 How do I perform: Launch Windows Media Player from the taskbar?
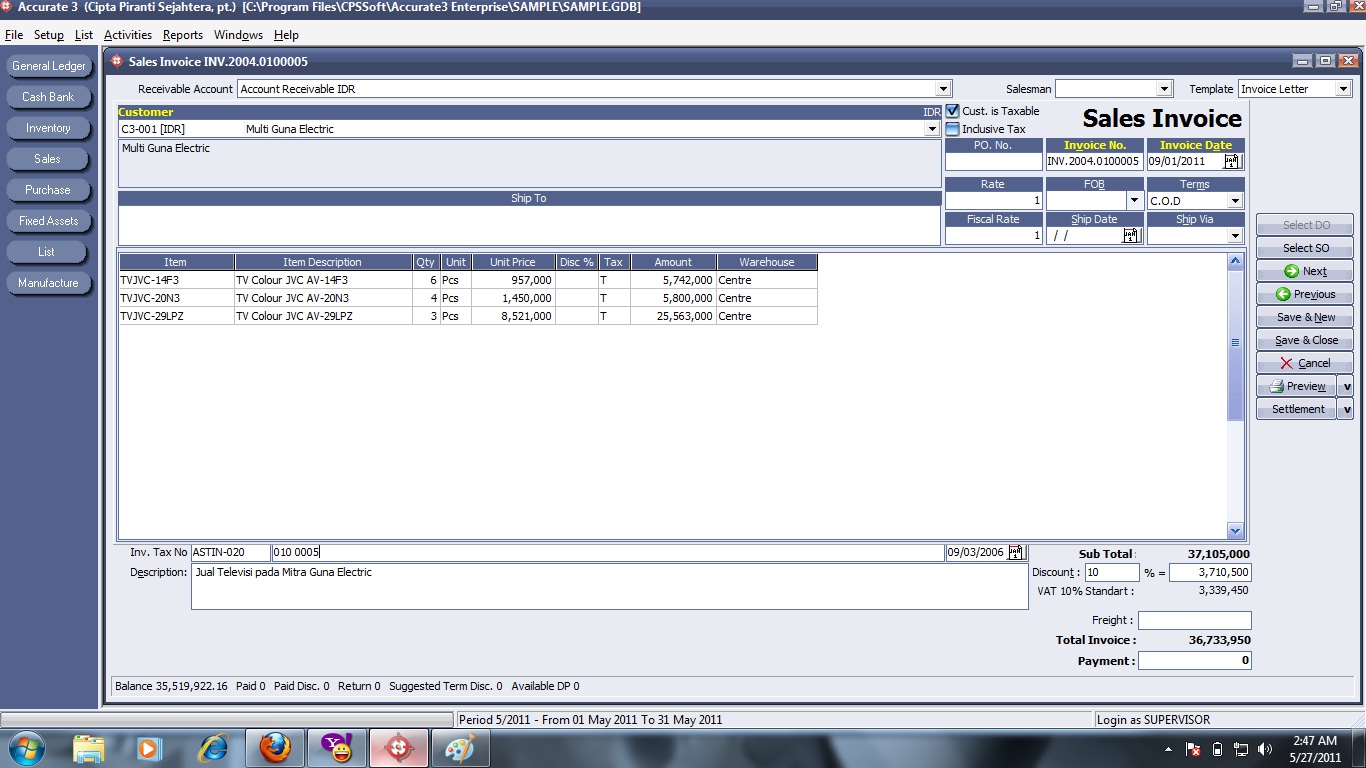[x=150, y=748]
